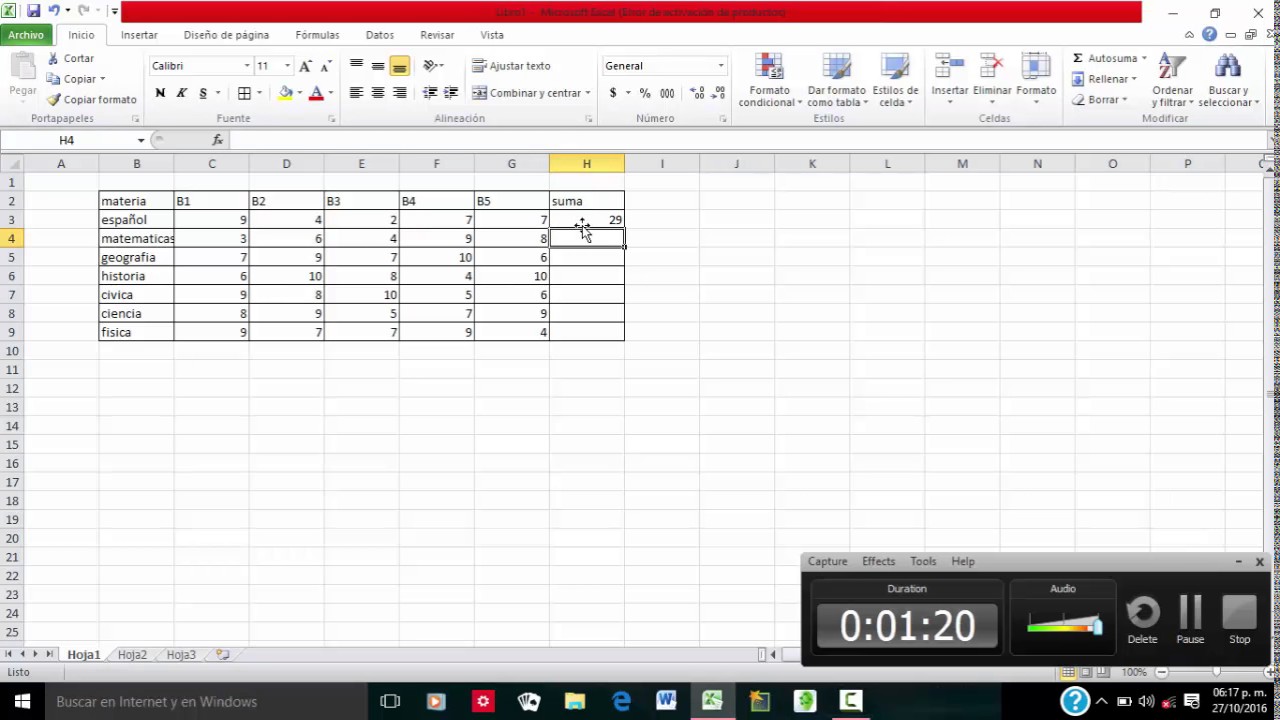Viewport: 1280px width, 720px height.
Task: Pause the screen recording
Action: [1190, 619]
